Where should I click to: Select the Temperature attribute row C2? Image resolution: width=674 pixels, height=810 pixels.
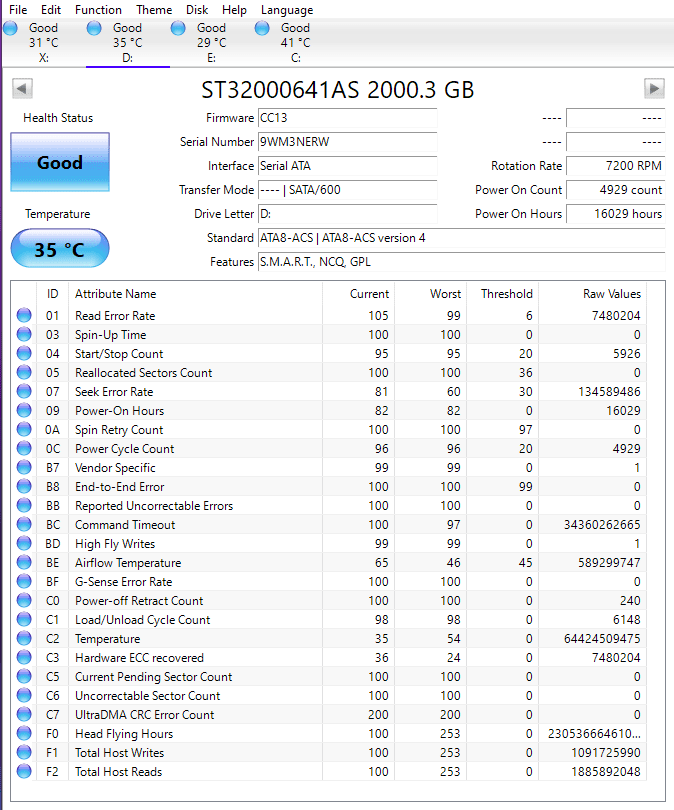click(x=328, y=638)
